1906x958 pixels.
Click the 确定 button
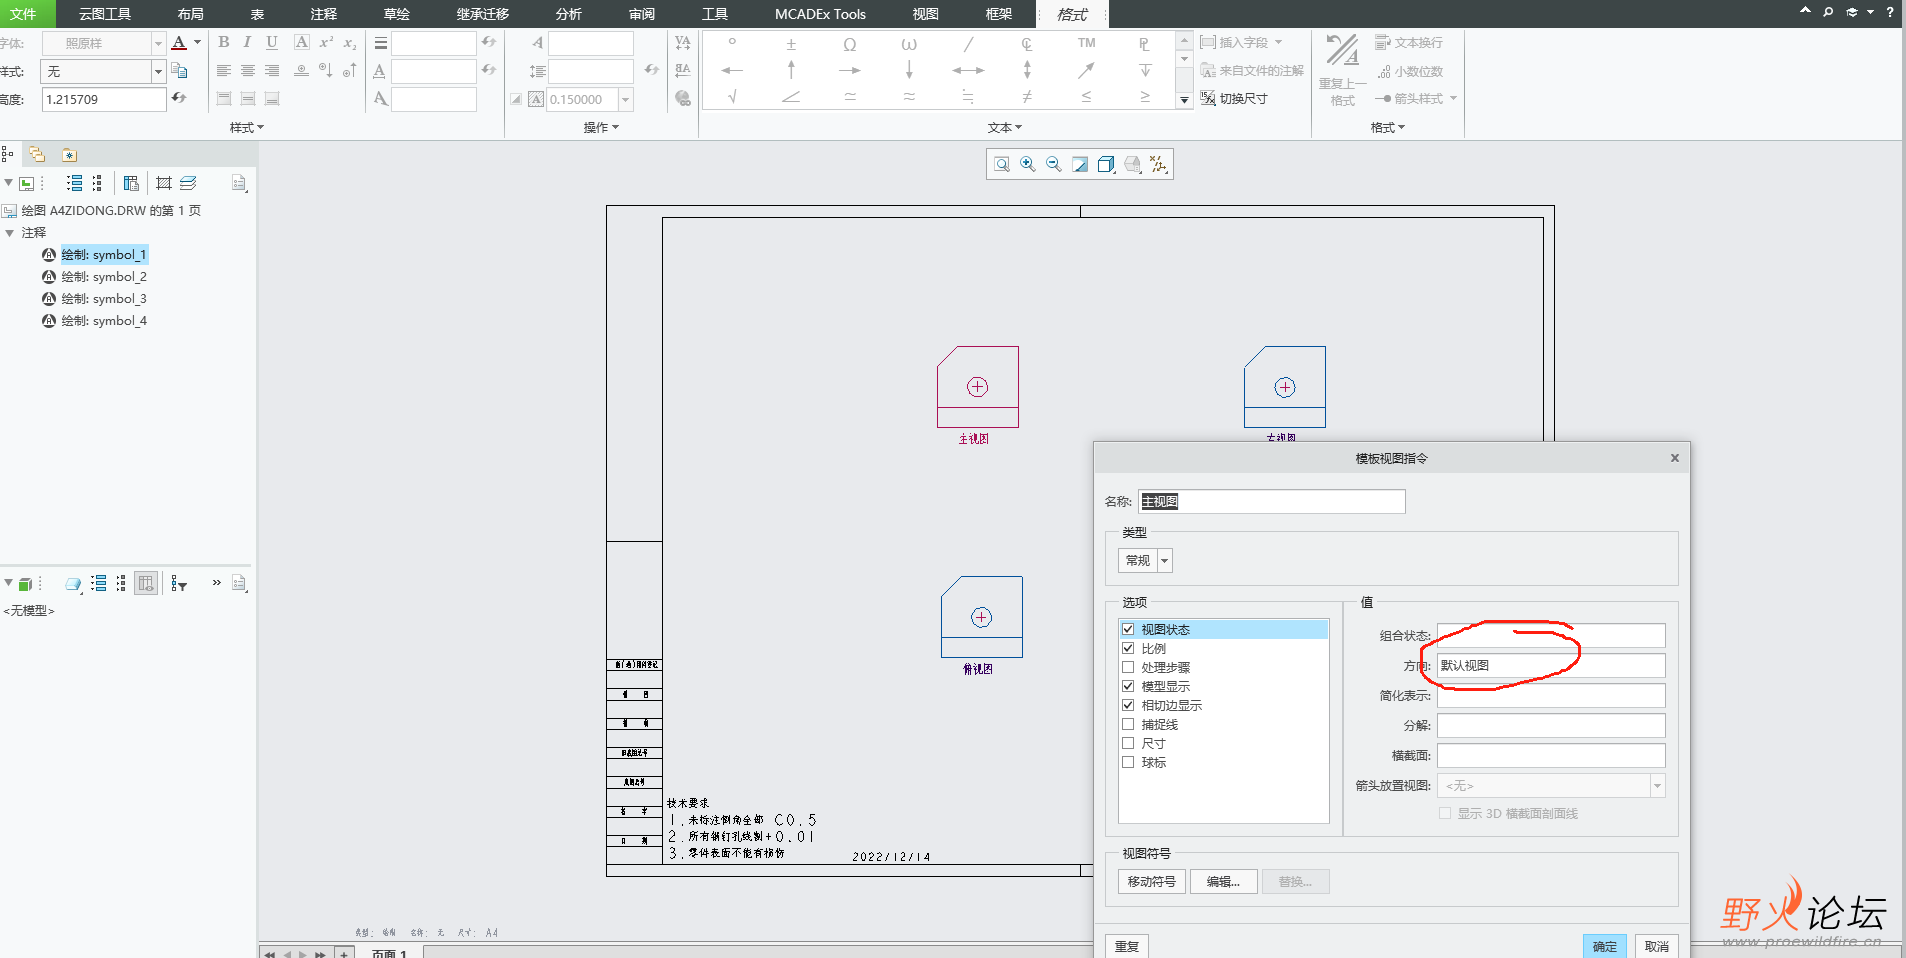coord(1604,946)
